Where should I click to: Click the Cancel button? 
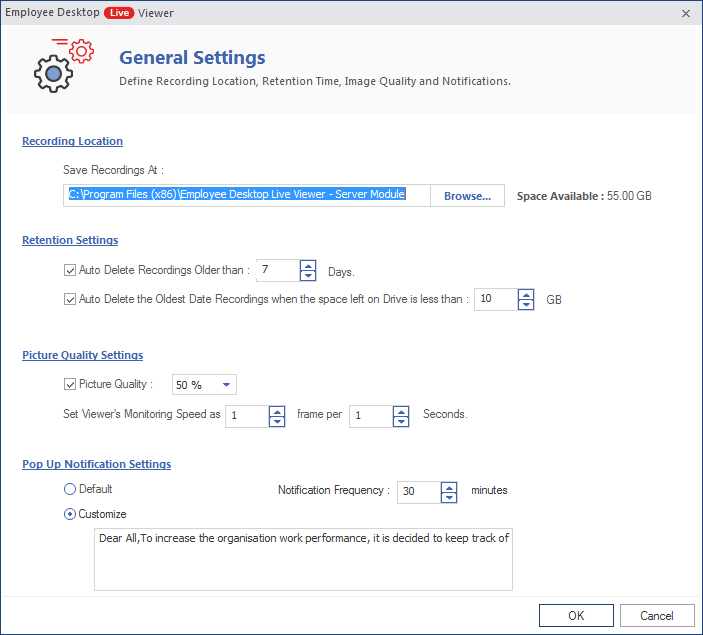pyautogui.click(x=657, y=615)
